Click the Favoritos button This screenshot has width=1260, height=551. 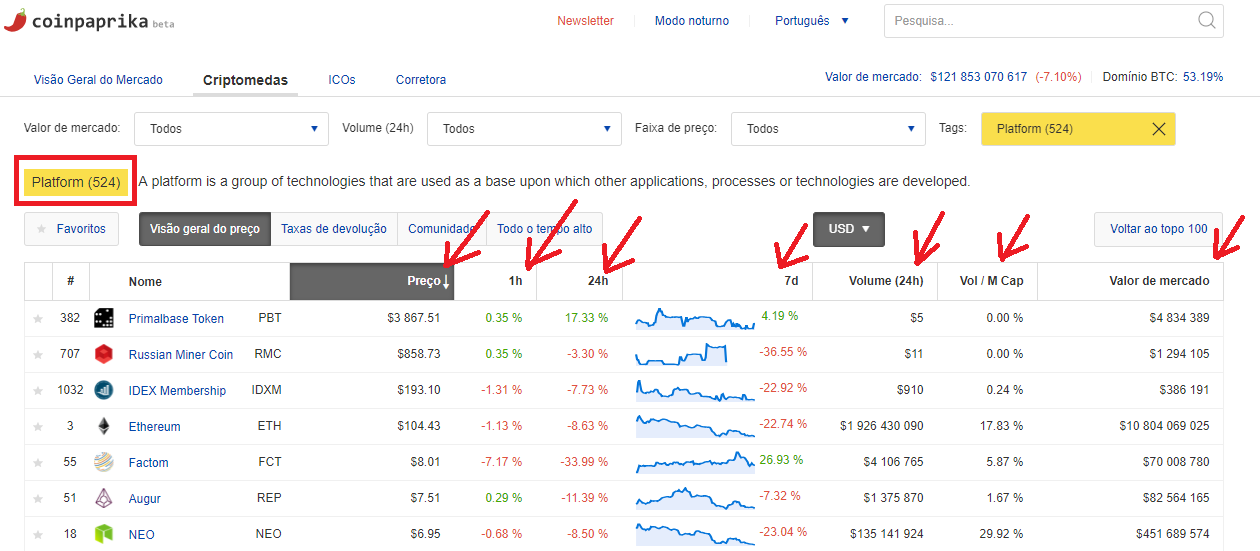click(x=72, y=229)
